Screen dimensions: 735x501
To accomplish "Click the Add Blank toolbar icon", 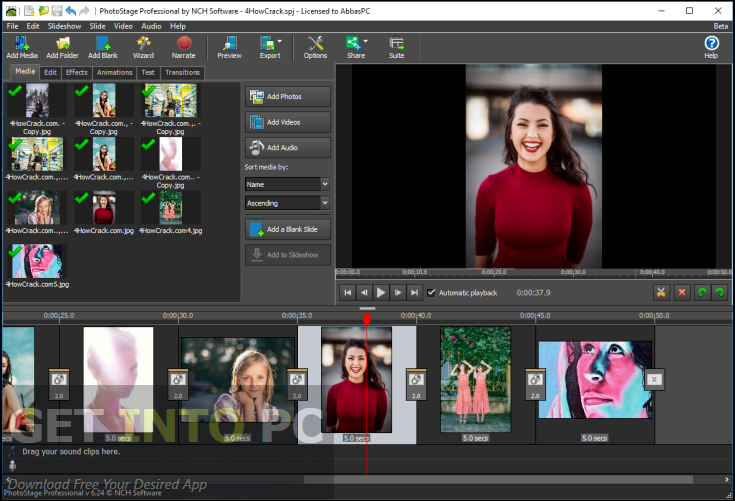I will (x=103, y=47).
